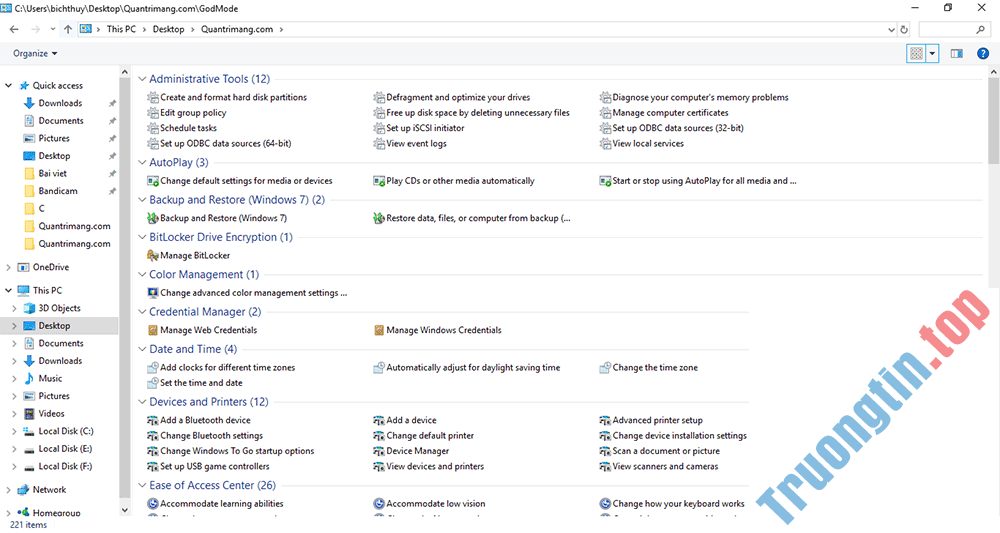
Task: Select Desktop in the address breadcrumb
Action: [168, 29]
